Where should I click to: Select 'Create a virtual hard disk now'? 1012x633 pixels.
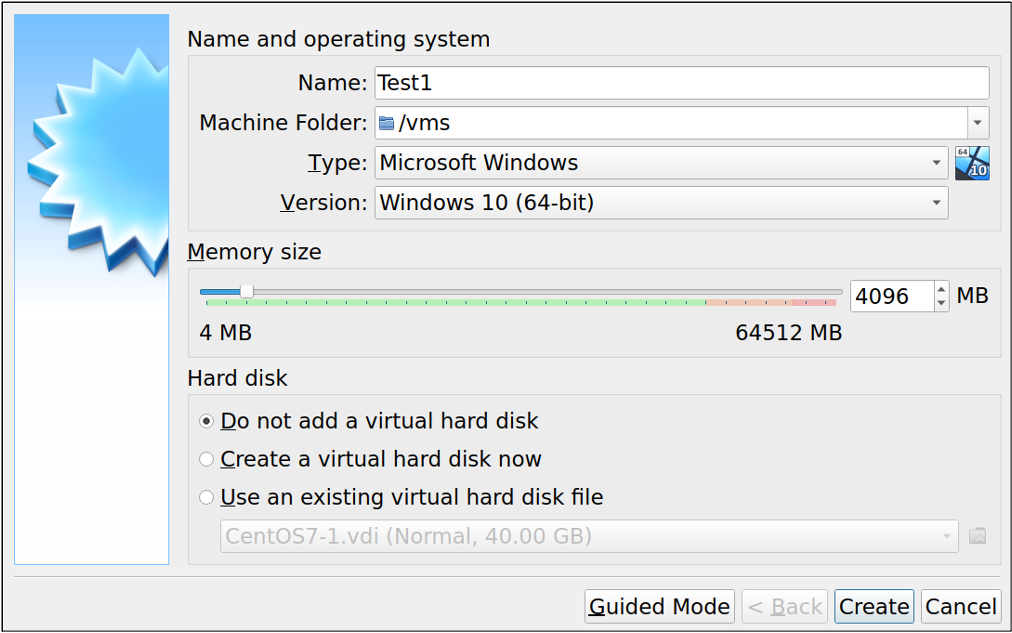click(x=206, y=459)
